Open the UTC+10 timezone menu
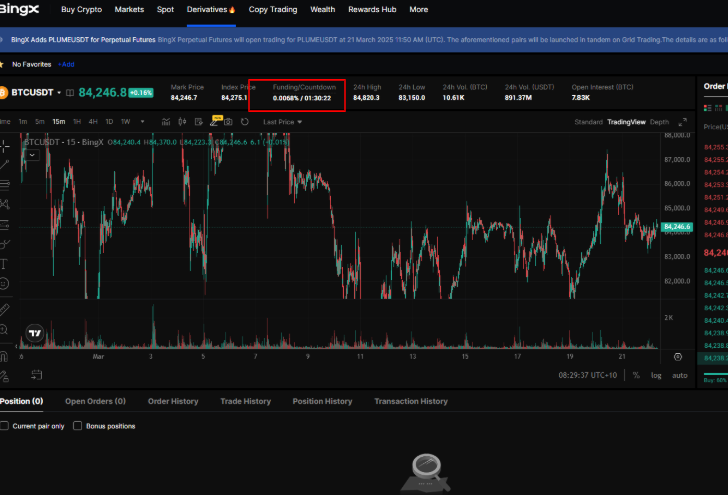 tap(588, 375)
